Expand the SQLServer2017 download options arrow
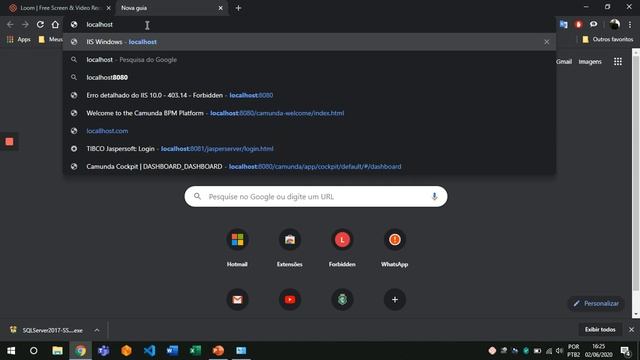640x360 pixels. (x=97, y=330)
